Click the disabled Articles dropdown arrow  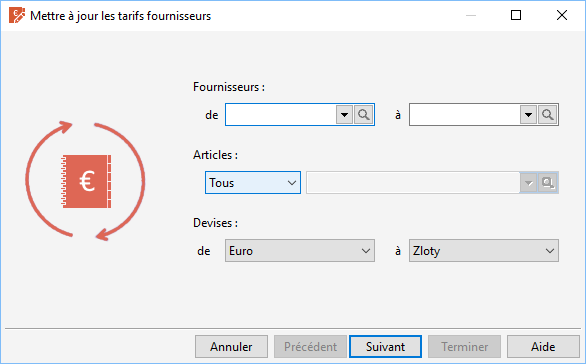coord(528,183)
